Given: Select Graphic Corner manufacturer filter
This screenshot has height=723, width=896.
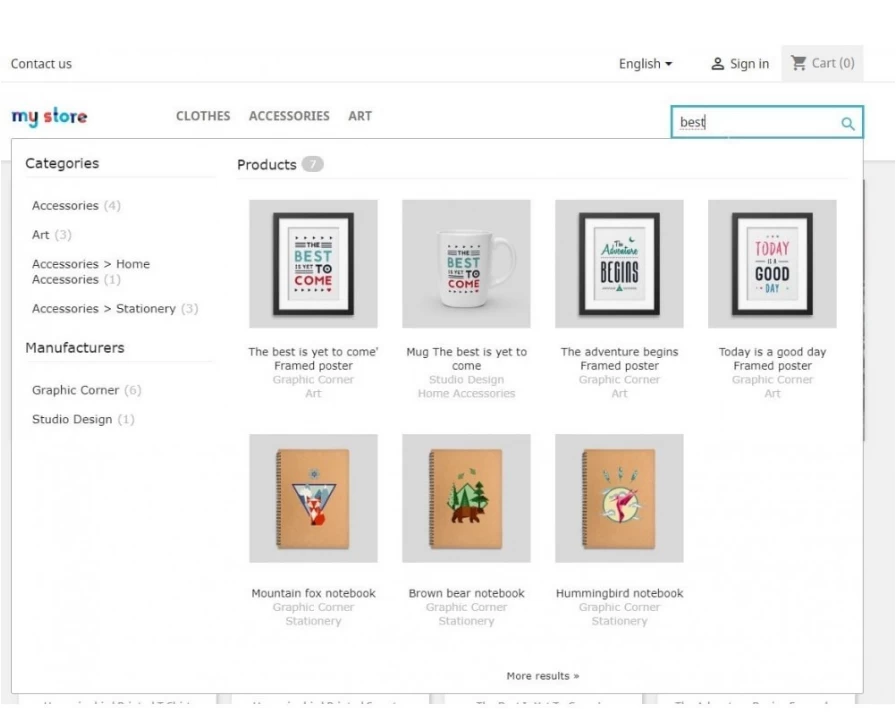Looking at the screenshot, I should (x=86, y=390).
